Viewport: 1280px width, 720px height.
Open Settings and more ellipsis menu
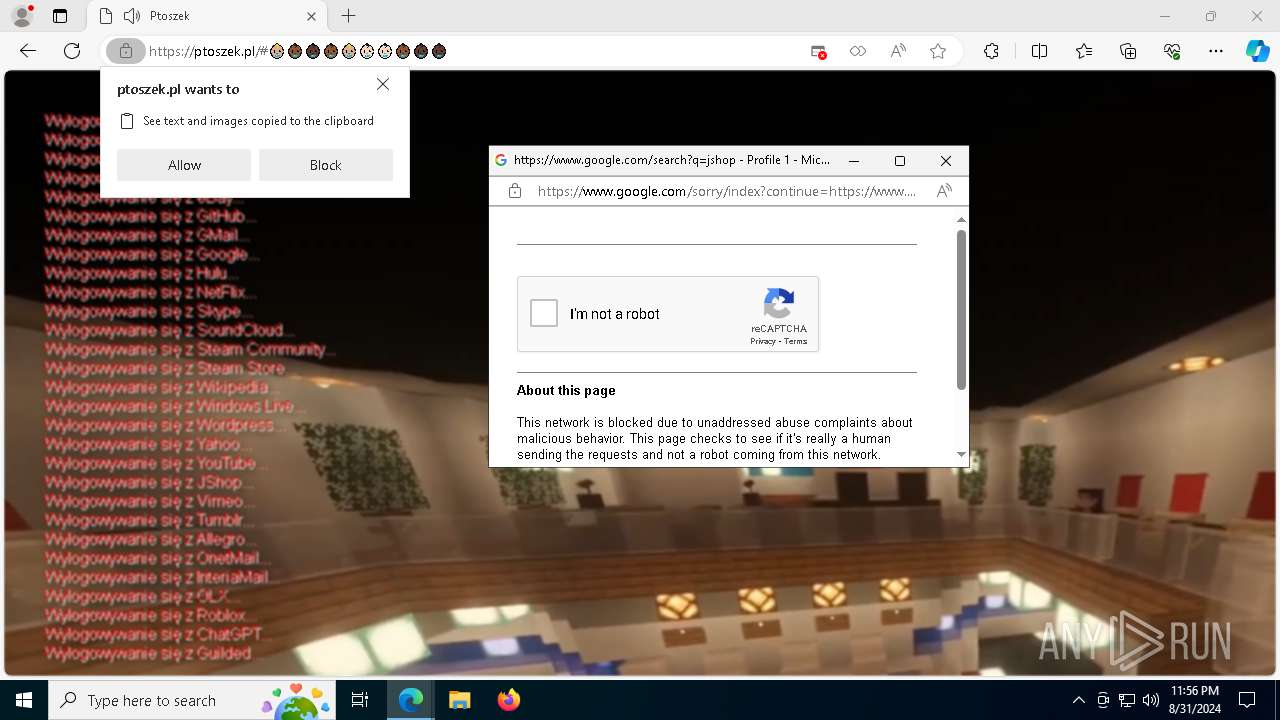pyautogui.click(x=1216, y=51)
